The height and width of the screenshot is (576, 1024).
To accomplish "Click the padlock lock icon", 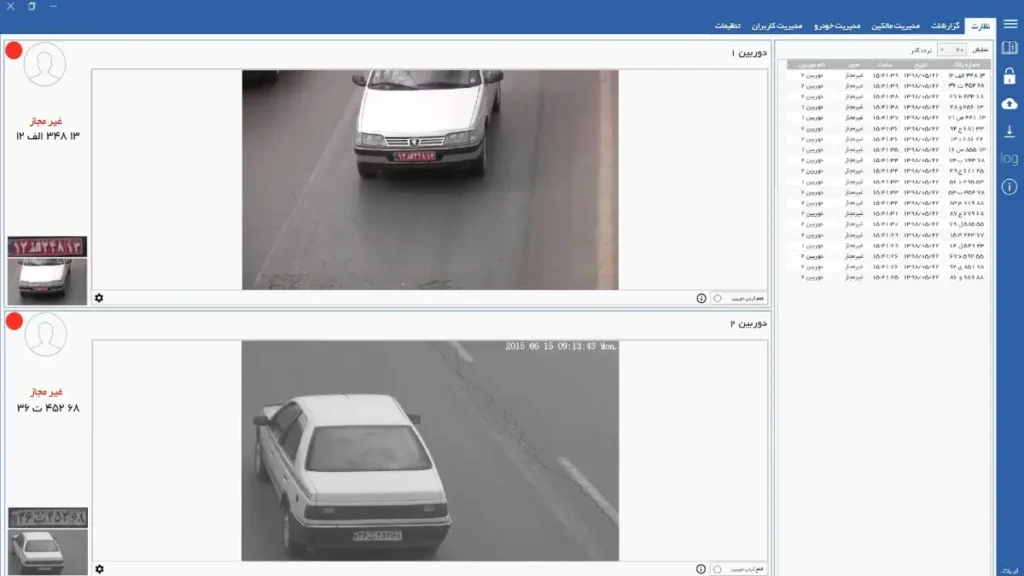I will tap(1010, 76).
